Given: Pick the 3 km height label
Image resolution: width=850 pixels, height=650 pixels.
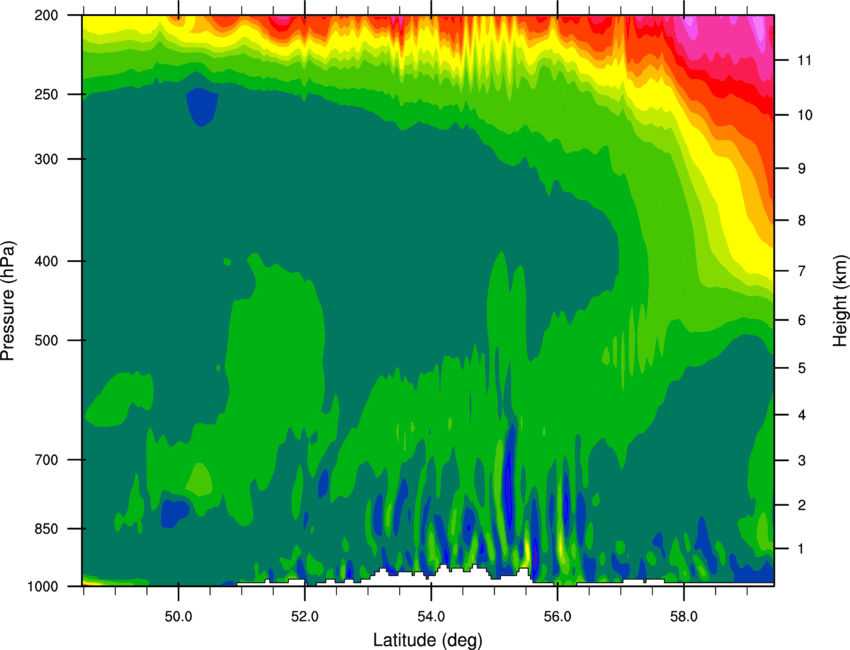Looking at the screenshot, I should 801,460.
